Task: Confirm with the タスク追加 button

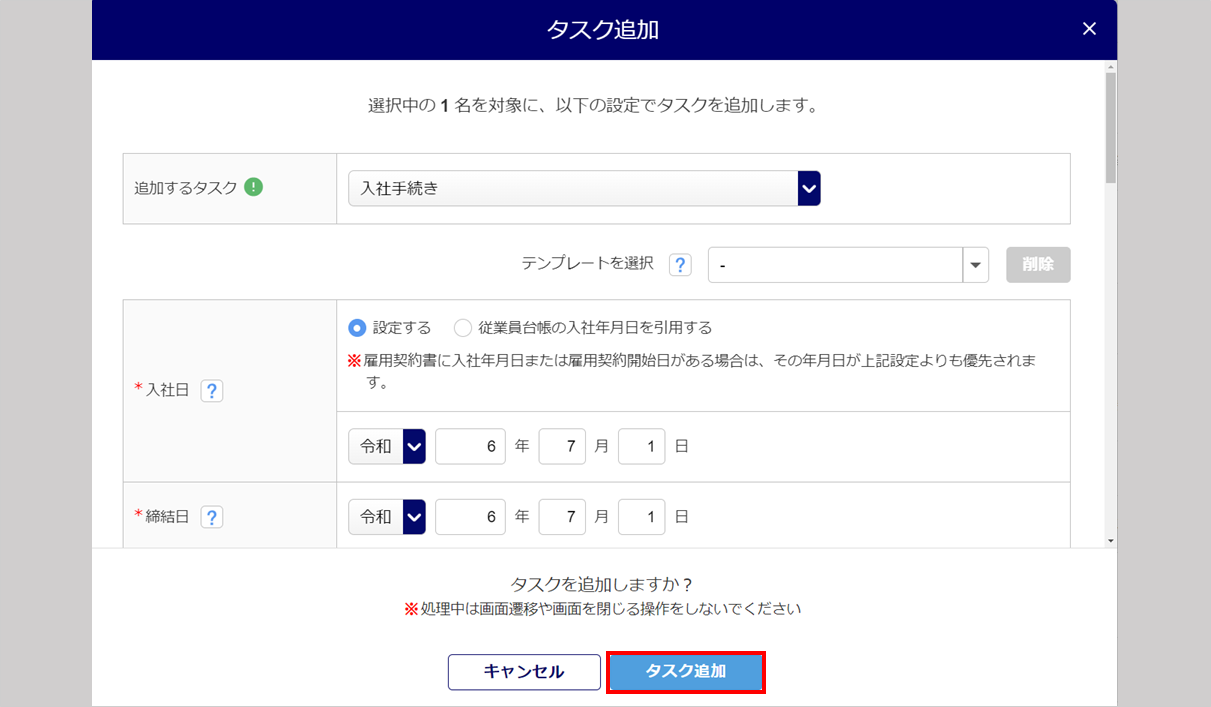Action: click(x=686, y=672)
